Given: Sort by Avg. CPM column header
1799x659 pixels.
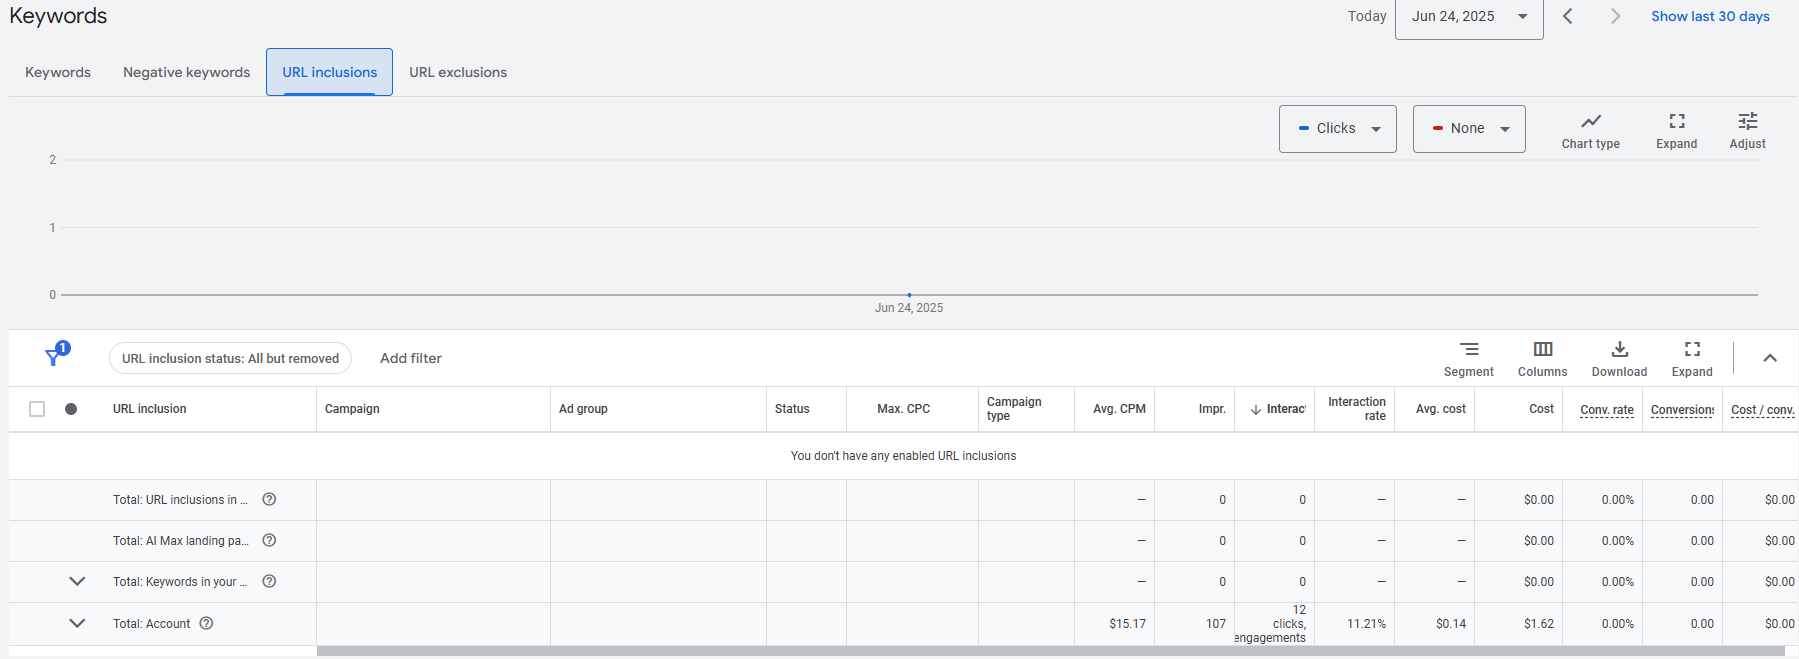Looking at the screenshot, I should click(1119, 409).
